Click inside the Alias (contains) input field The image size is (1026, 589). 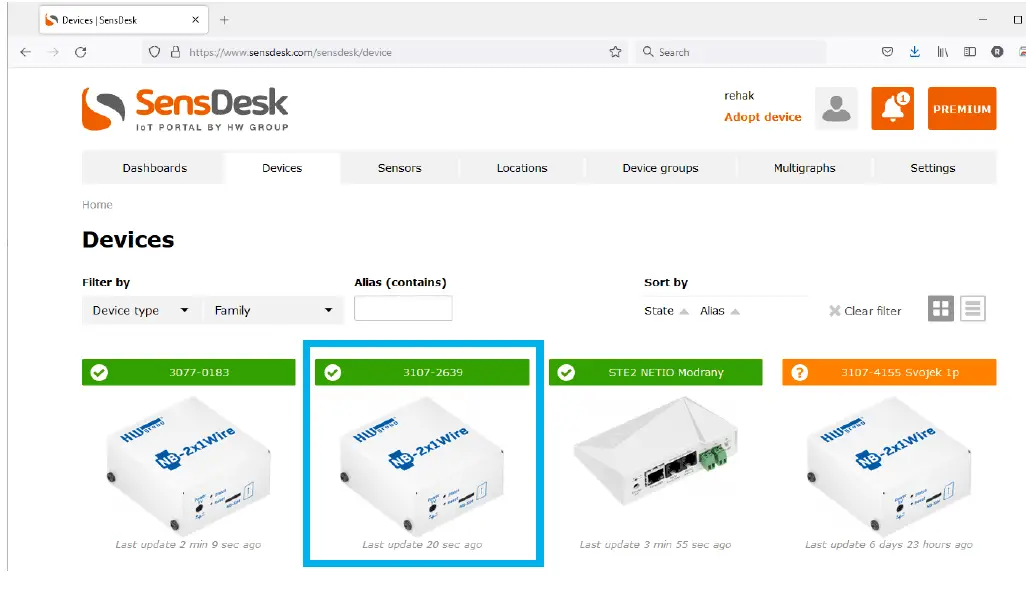403,308
